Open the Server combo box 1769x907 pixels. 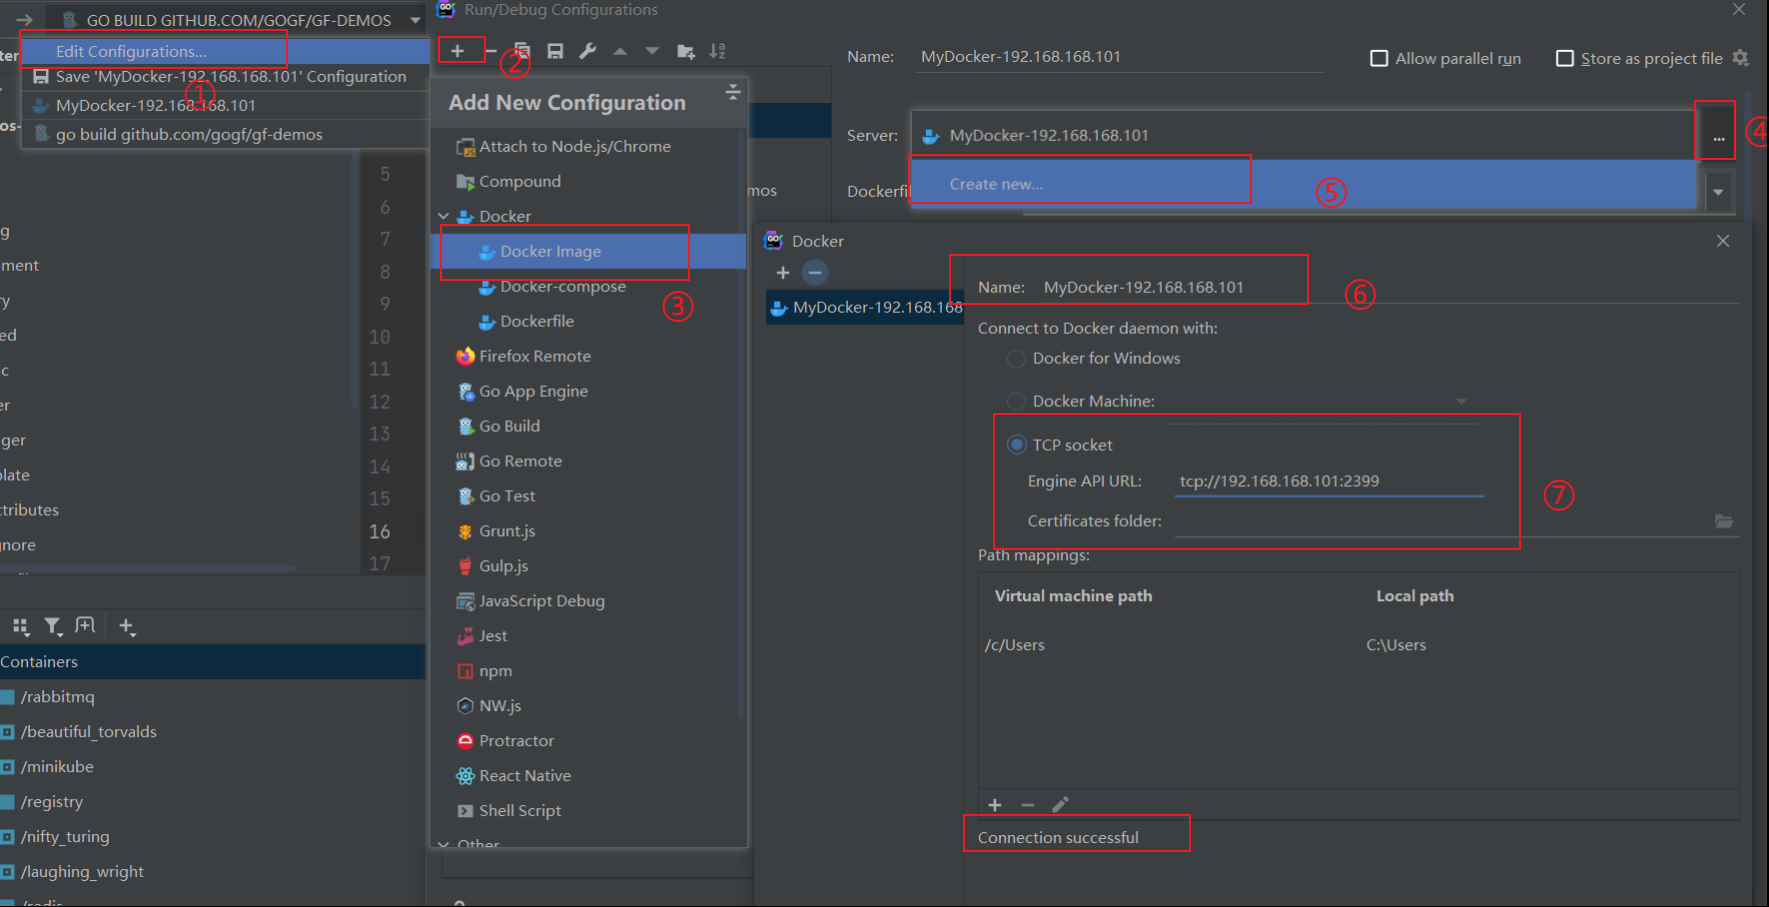coord(1303,135)
